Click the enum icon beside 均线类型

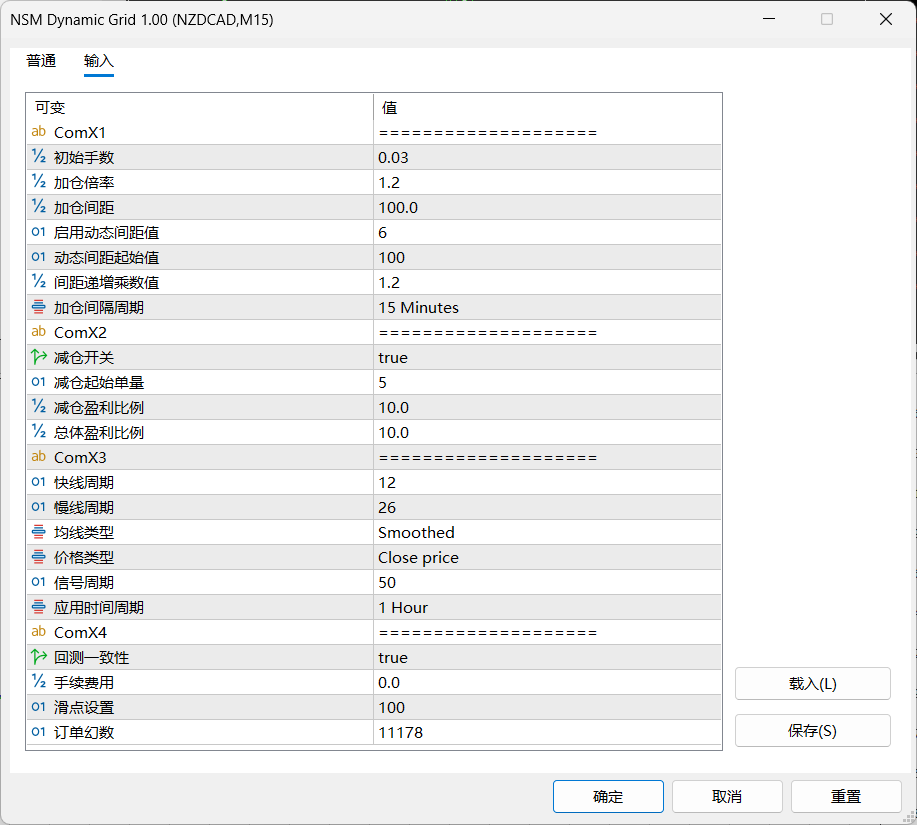coord(39,532)
